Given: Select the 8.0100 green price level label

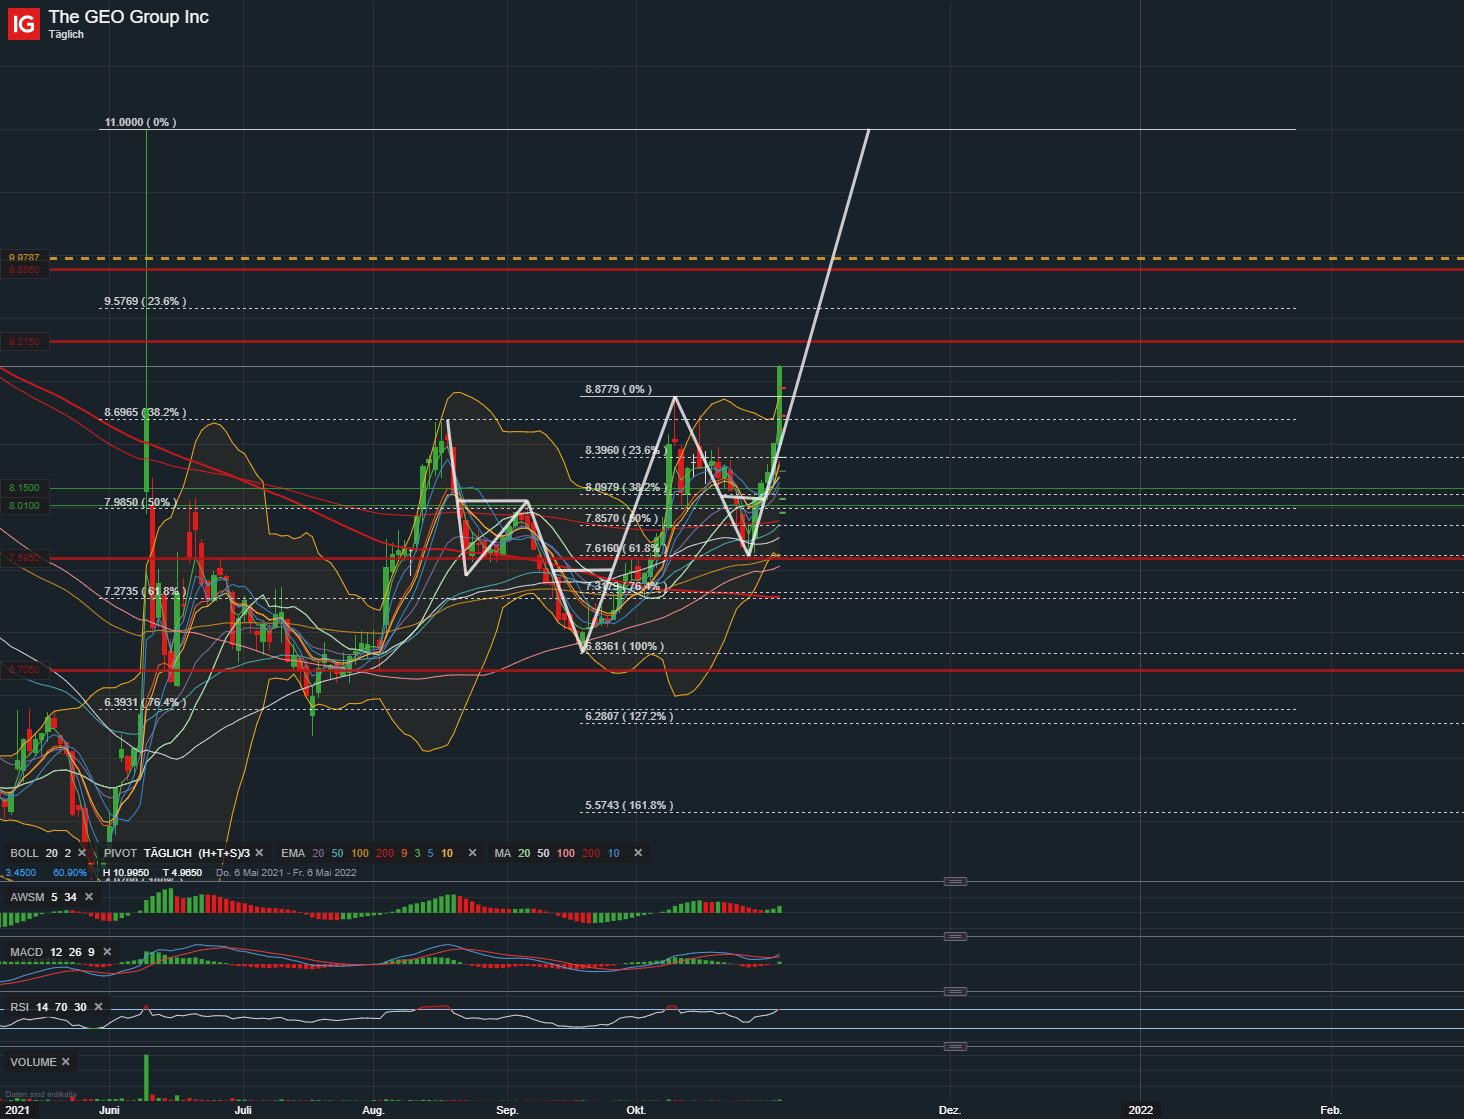Looking at the screenshot, I should [24, 506].
